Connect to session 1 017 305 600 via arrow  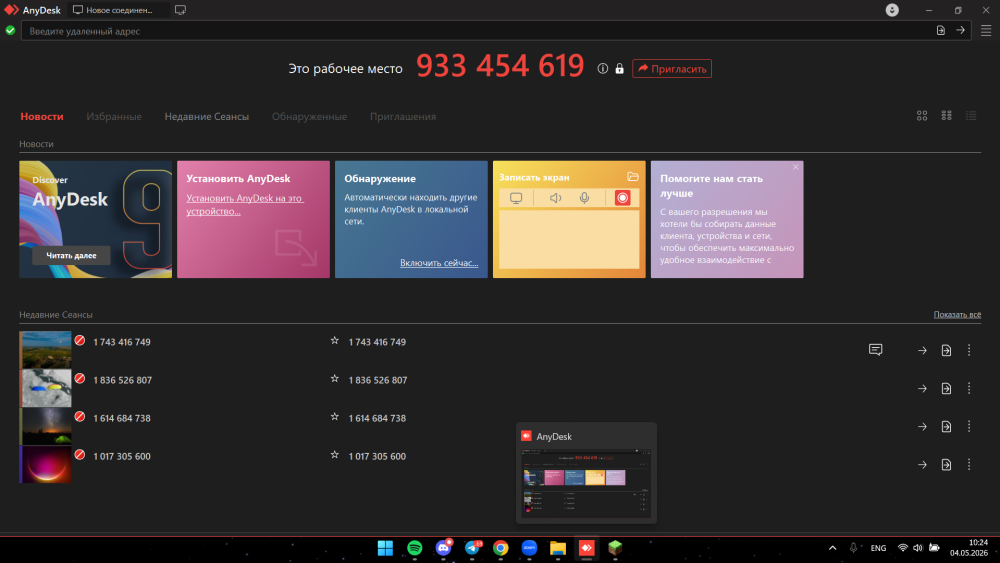click(922, 465)
